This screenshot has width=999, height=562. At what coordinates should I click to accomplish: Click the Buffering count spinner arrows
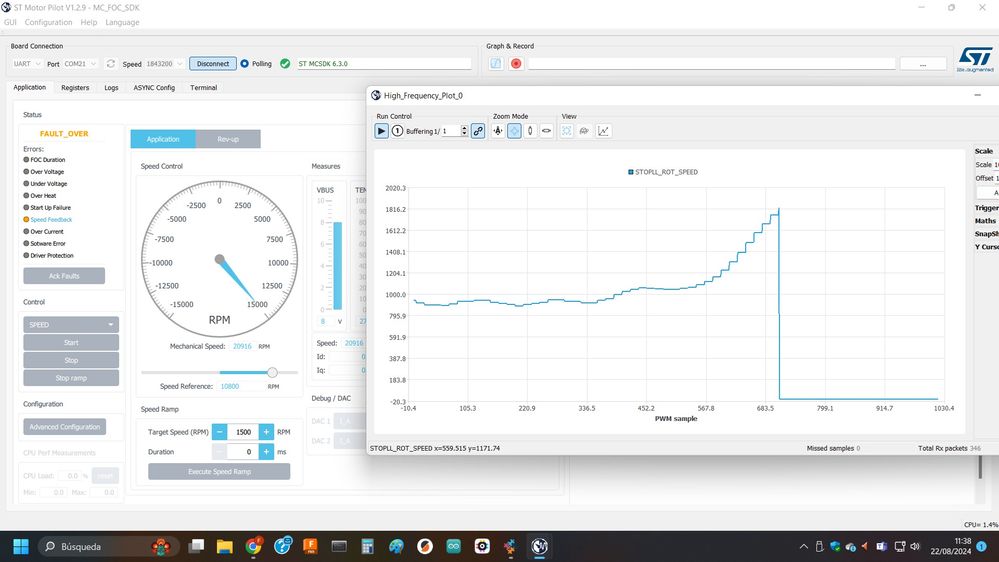point(464,131)
